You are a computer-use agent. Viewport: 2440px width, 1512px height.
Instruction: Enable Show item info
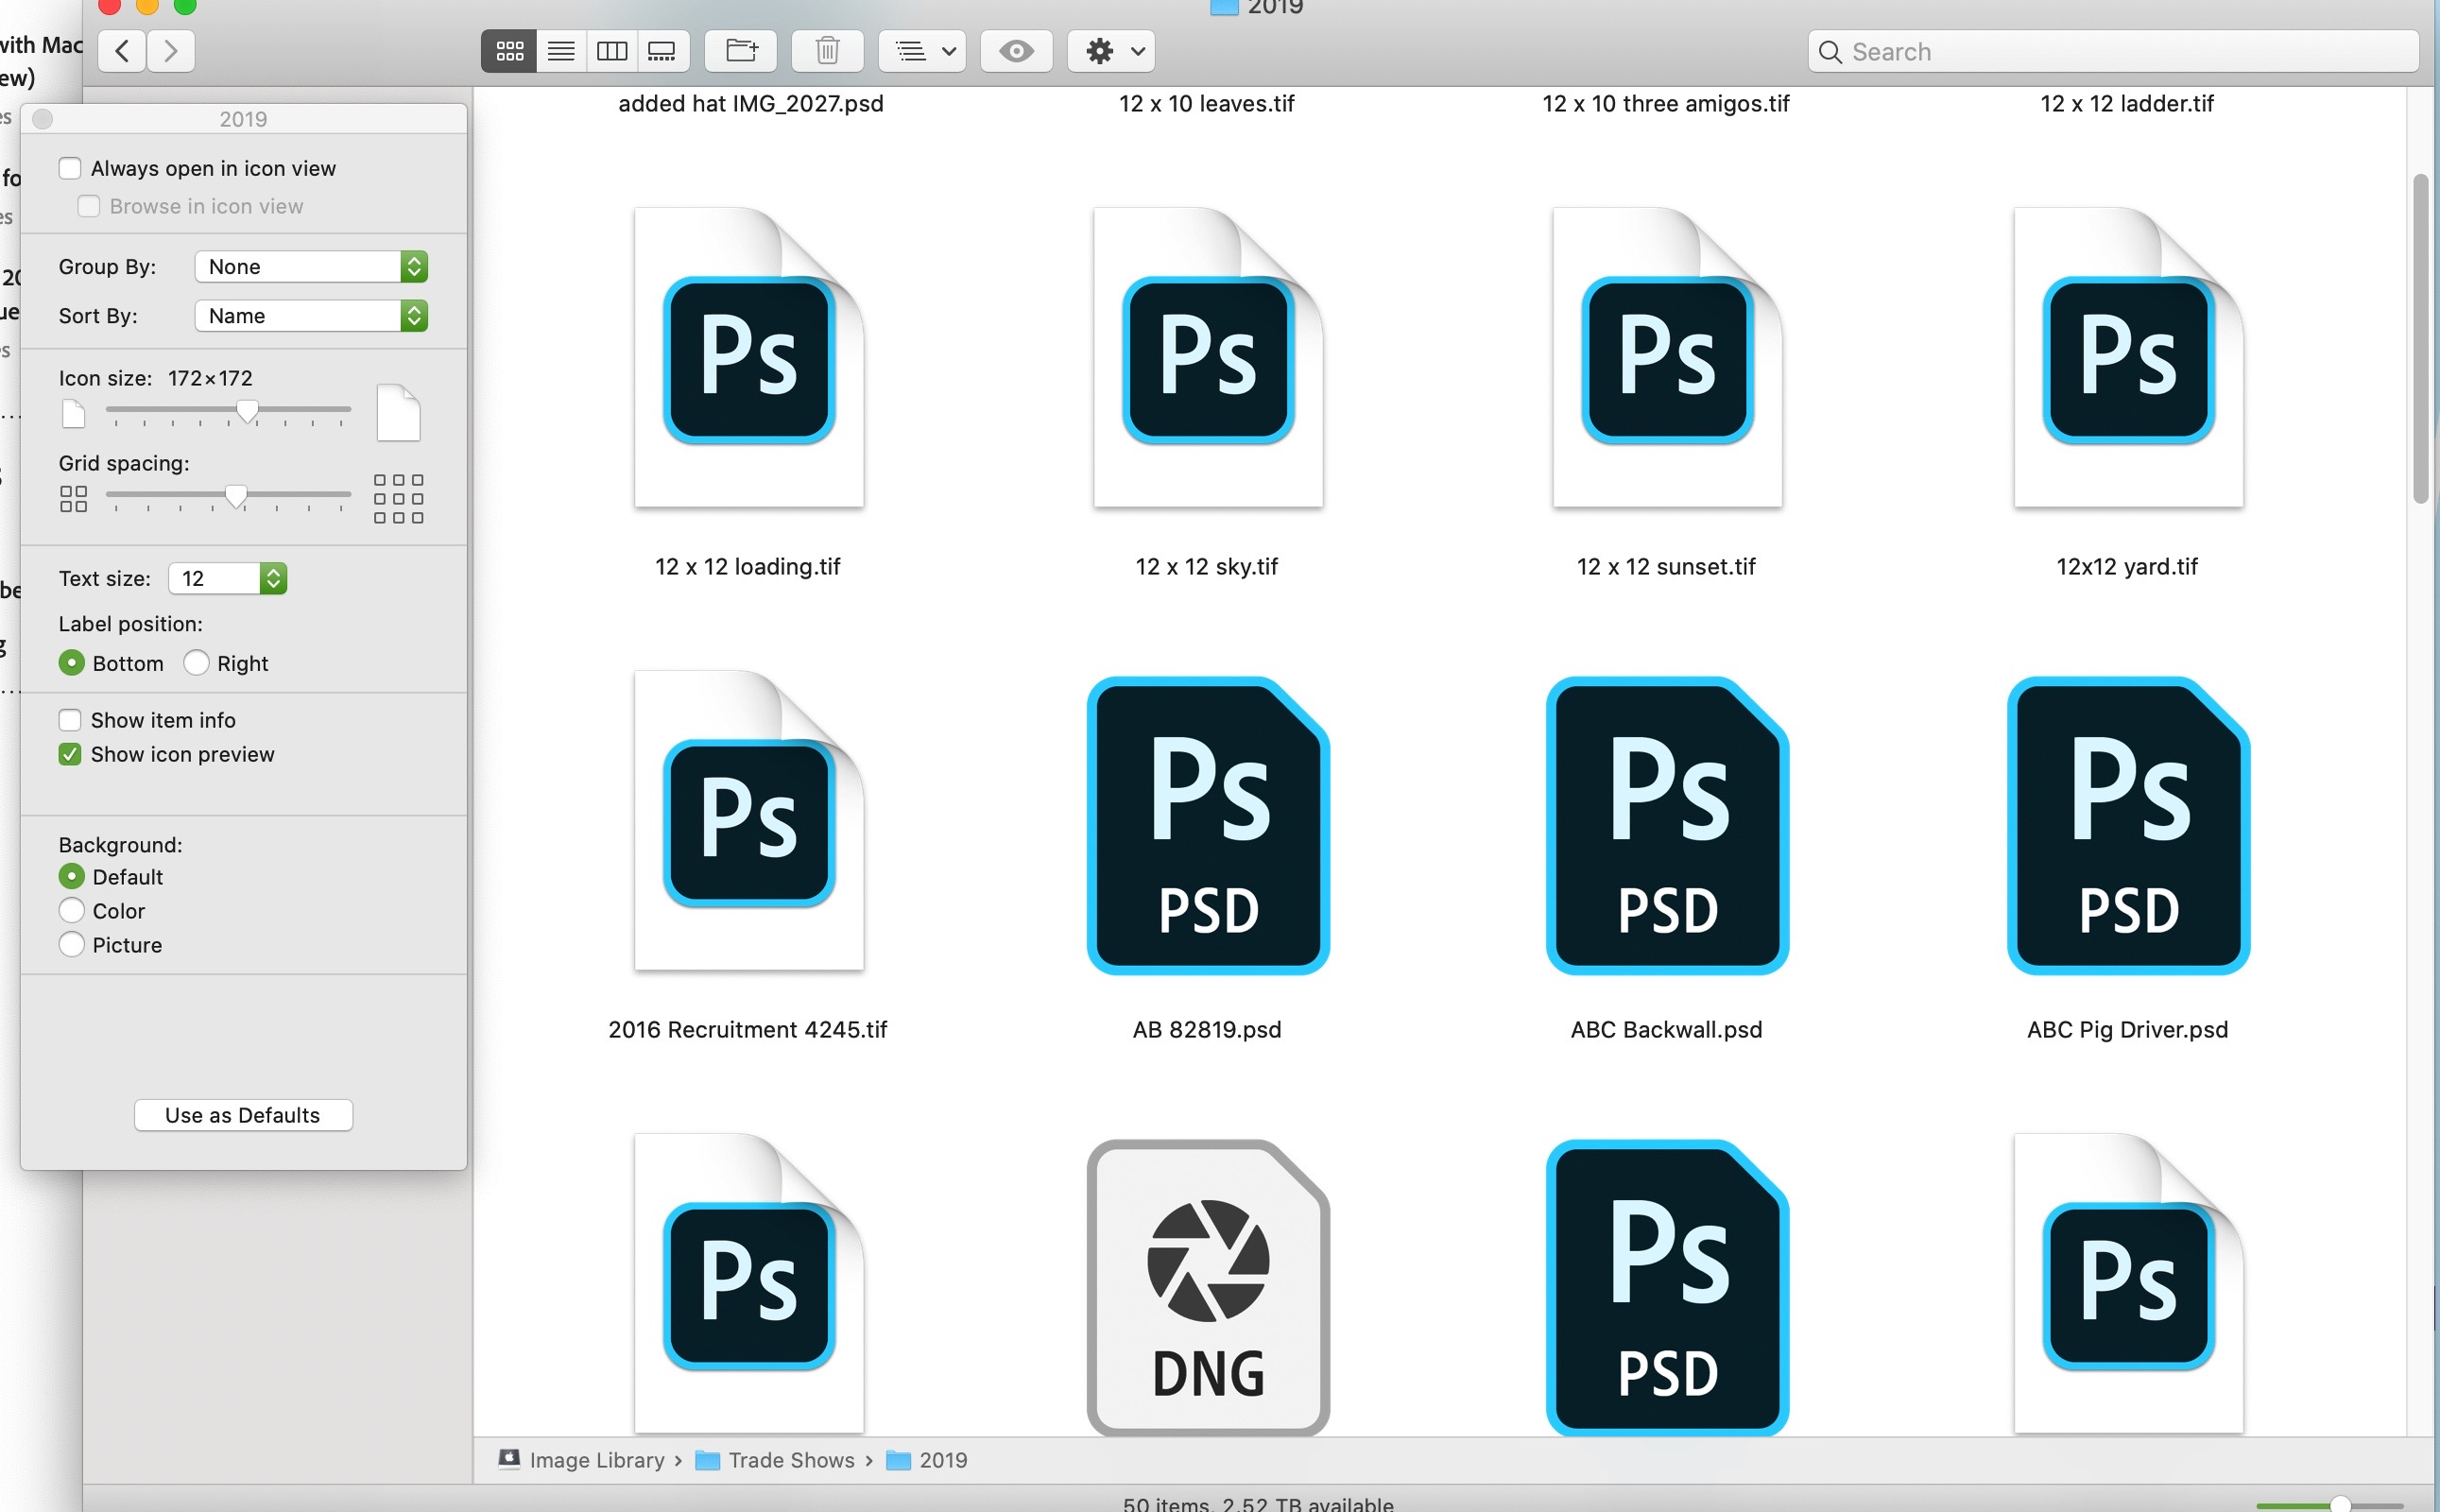tap(70, 719)
